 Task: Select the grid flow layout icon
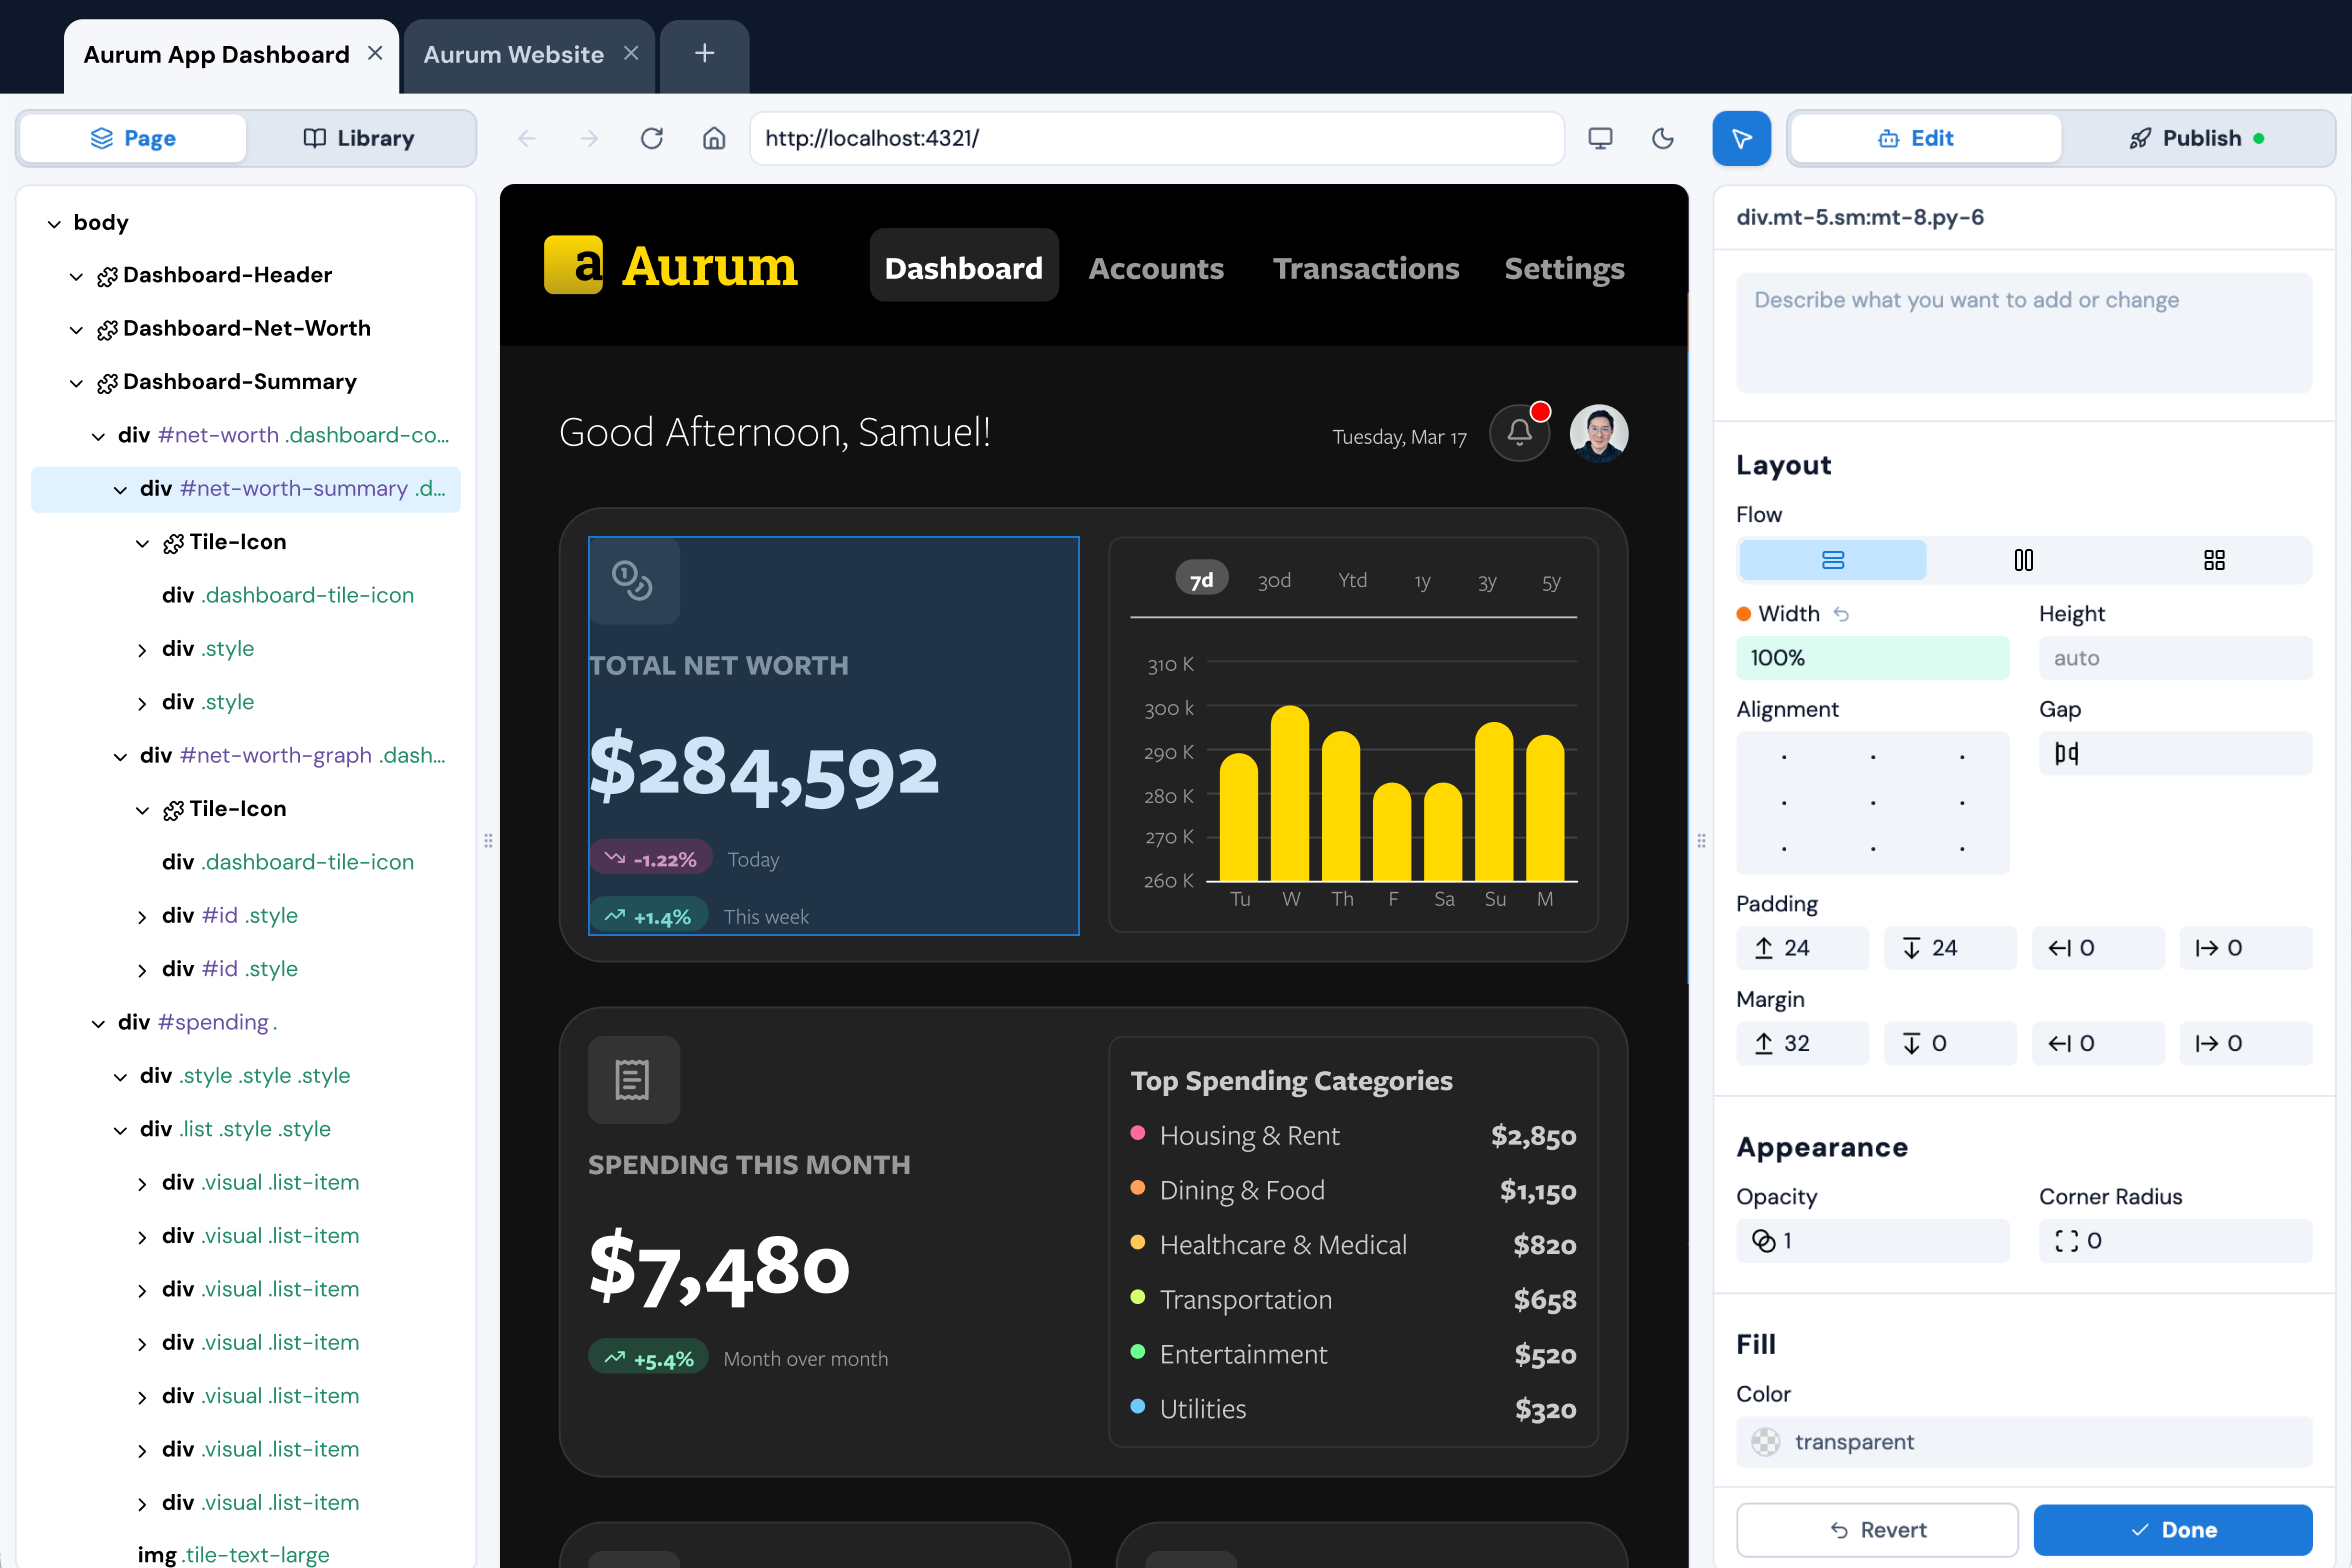[2214, 560]
